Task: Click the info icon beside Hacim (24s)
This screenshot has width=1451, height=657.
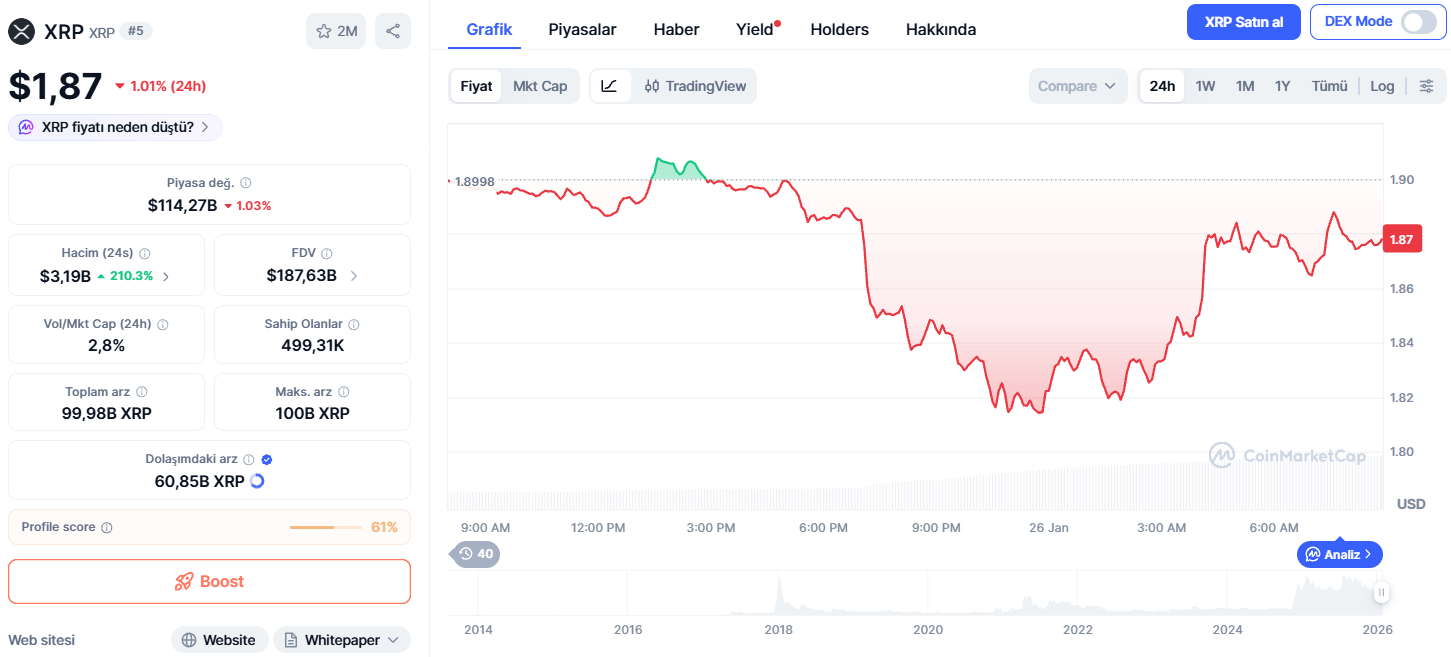Action: point(144,254)
